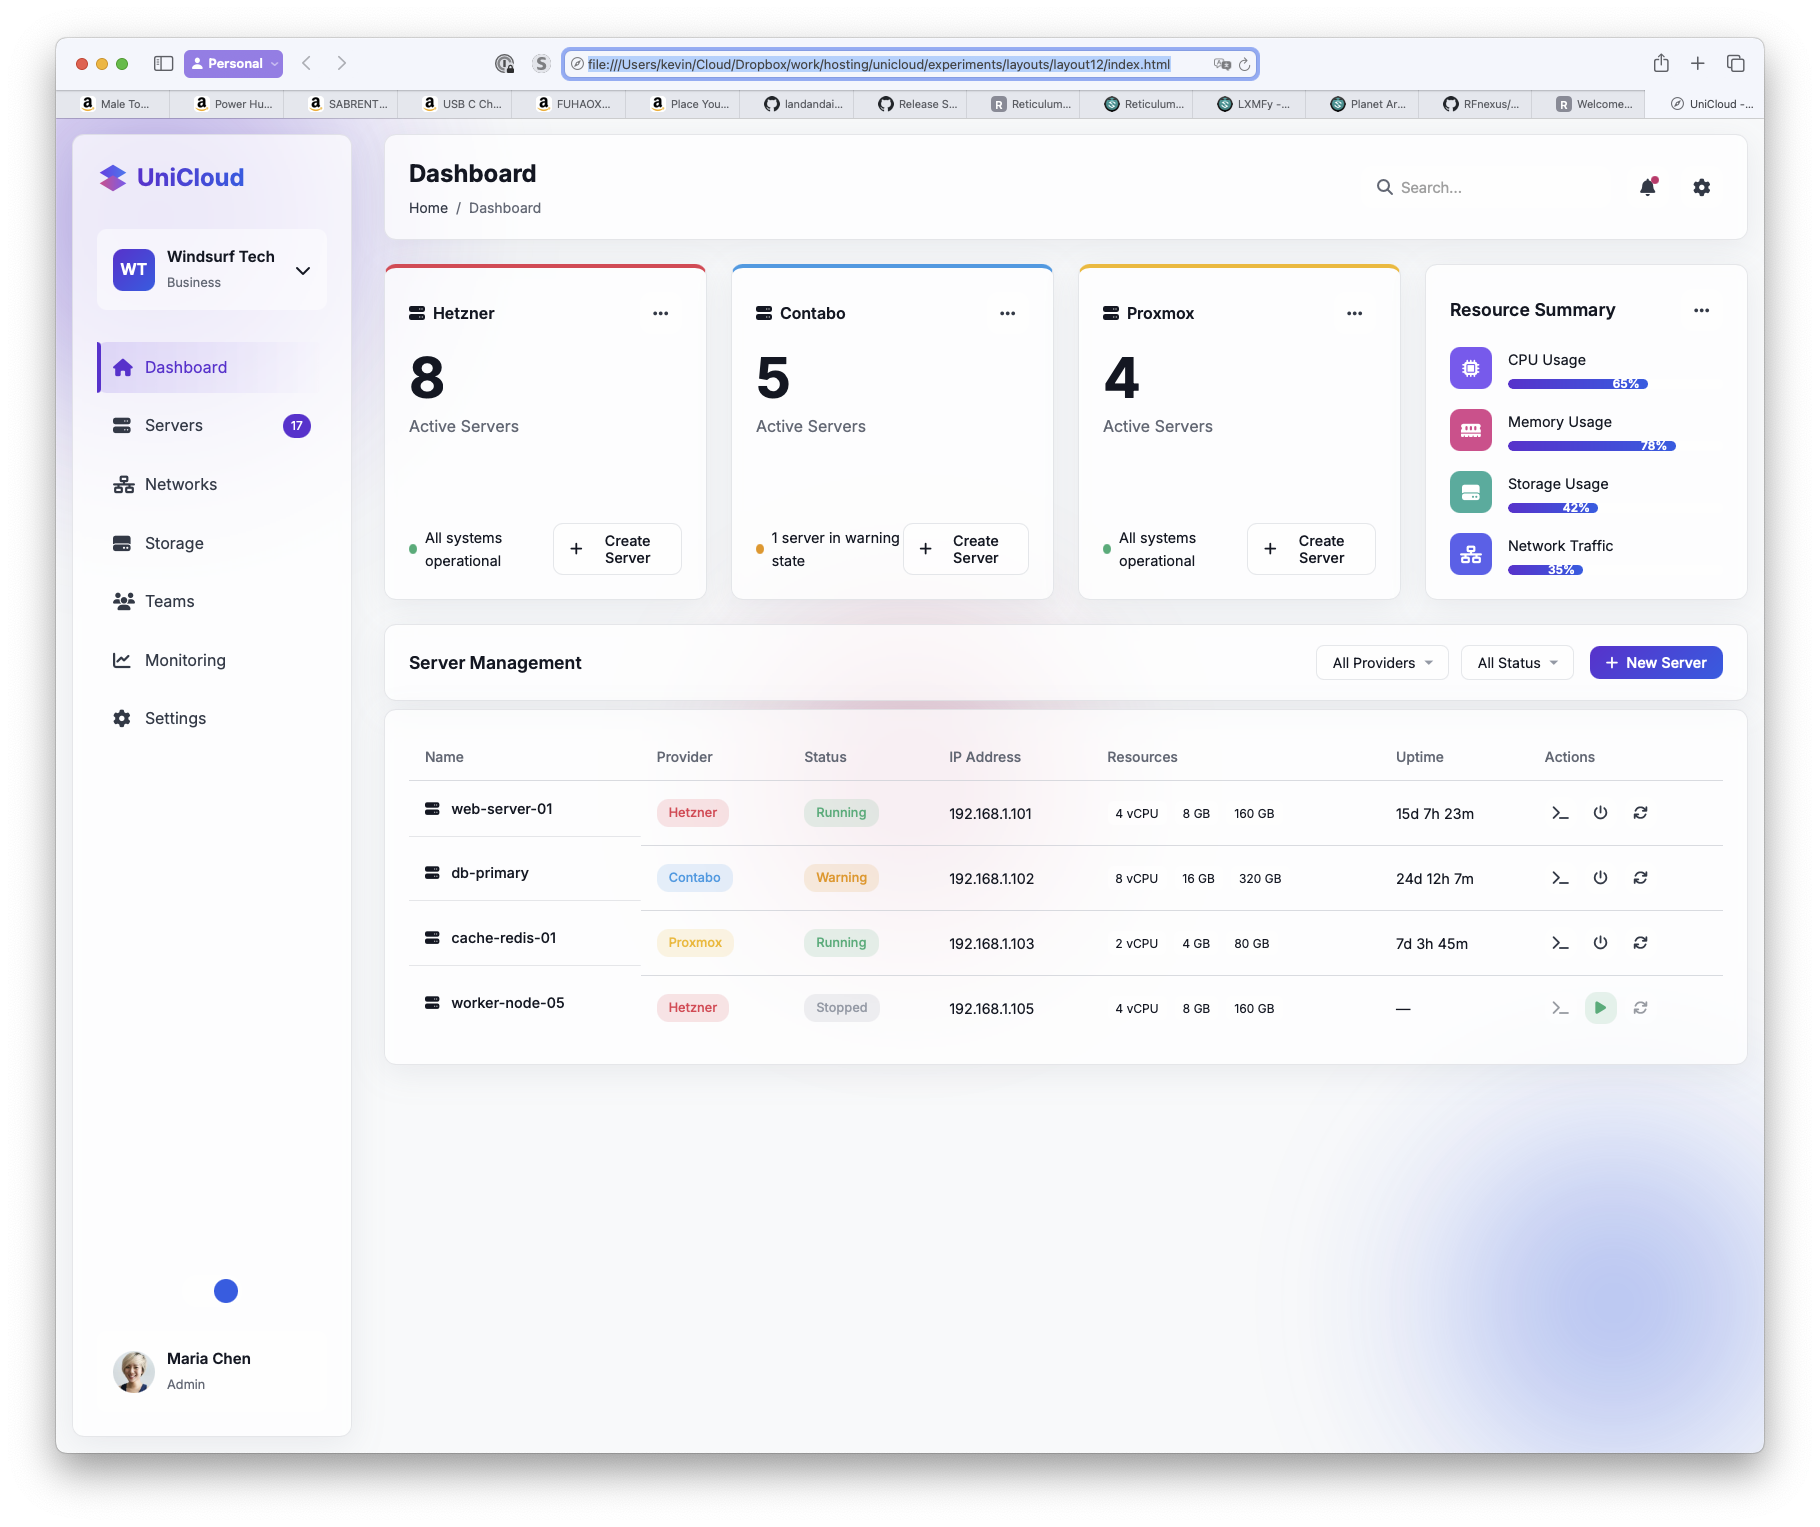Click Create Server on Contabo card
This screenshot has width=1820, height=1527.
pos(965,549)
